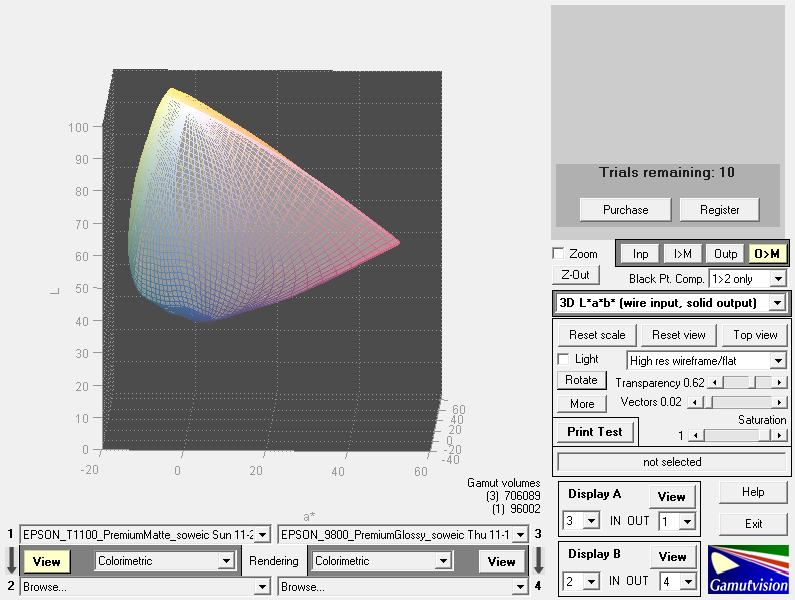Toggle the Light checkbox
The height and width of the screenshot is (600, 795).
point(563,359)
